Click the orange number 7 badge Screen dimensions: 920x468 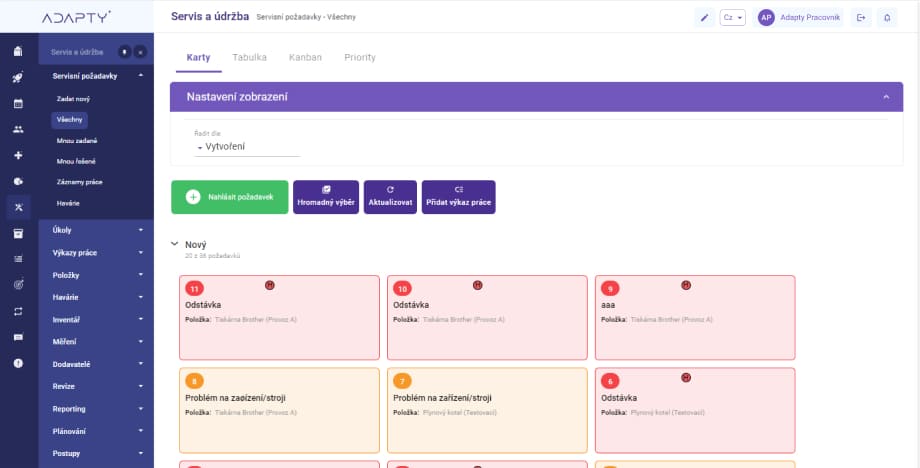tap(402, 381)
